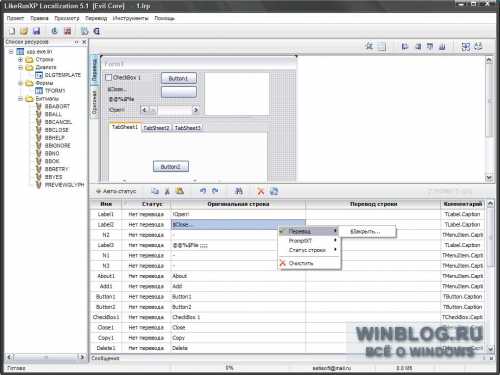Open the Перевод submenu arrow in the context menu
This screenshot has width=500, height=375.
[x=335, y=231]
